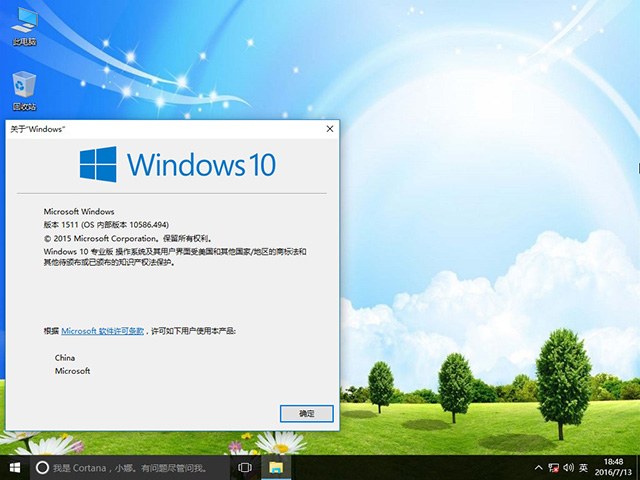
Task: Open the Microsoft 软件许可条款 link
Action: (103, 329)
